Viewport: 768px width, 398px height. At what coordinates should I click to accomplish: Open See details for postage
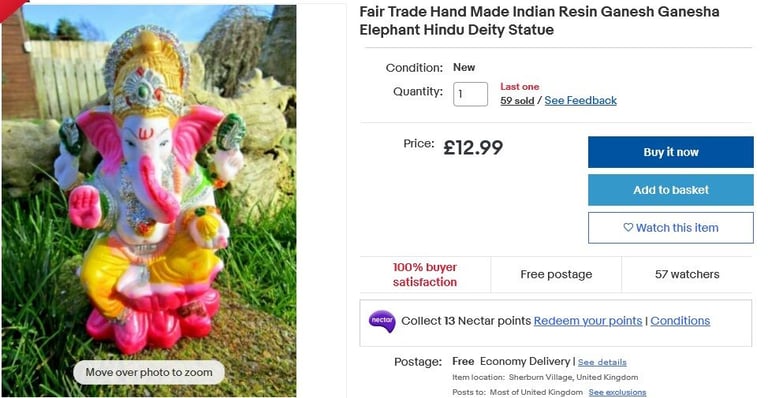coord(602,362)
